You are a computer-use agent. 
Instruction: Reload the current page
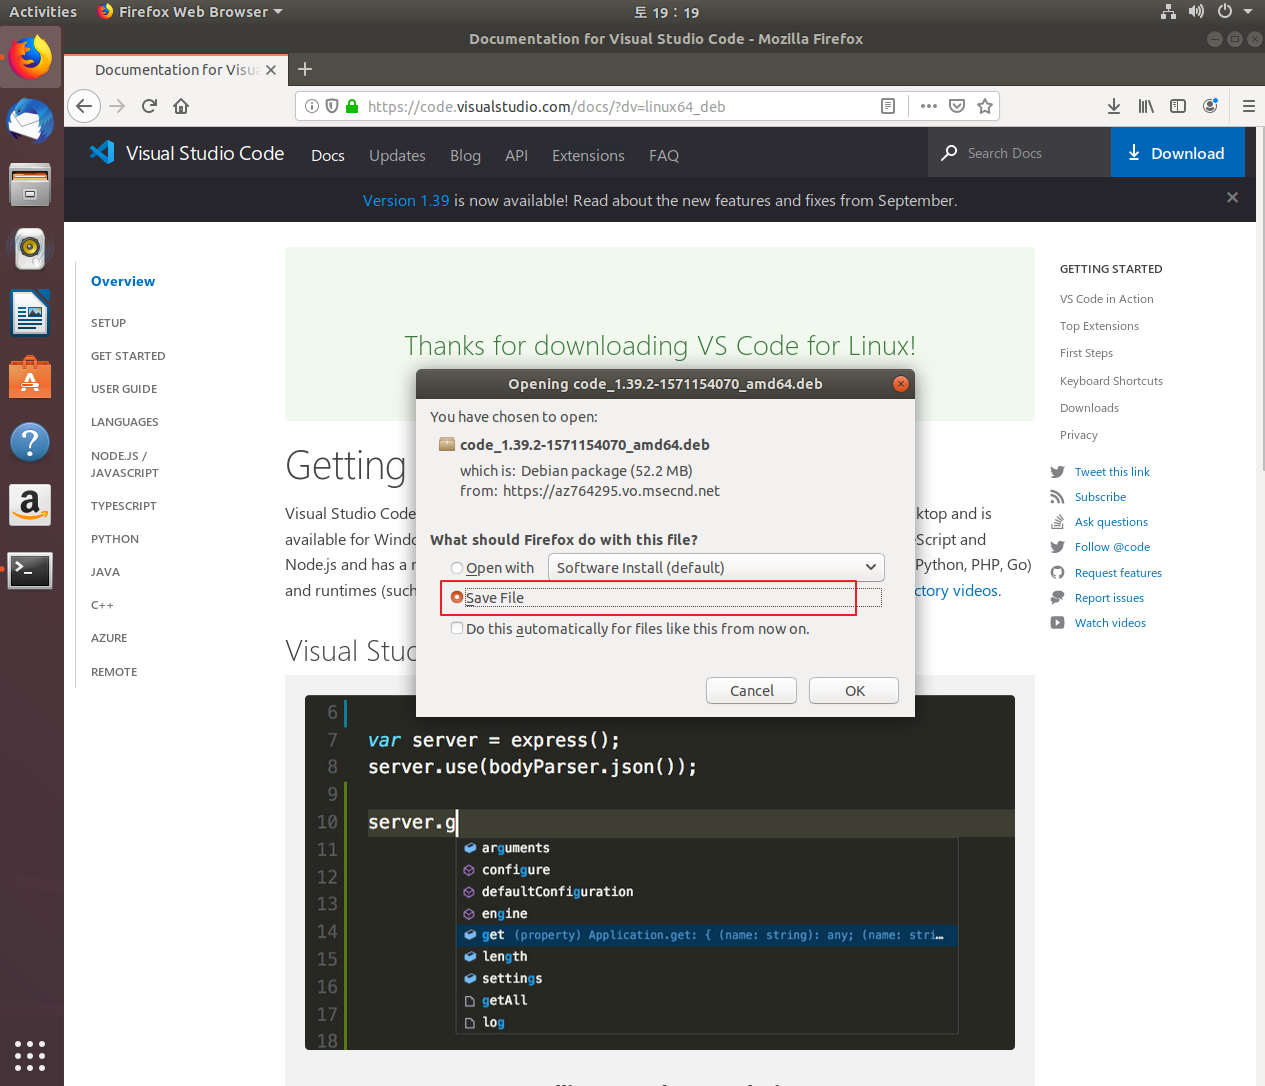point(149,106)
